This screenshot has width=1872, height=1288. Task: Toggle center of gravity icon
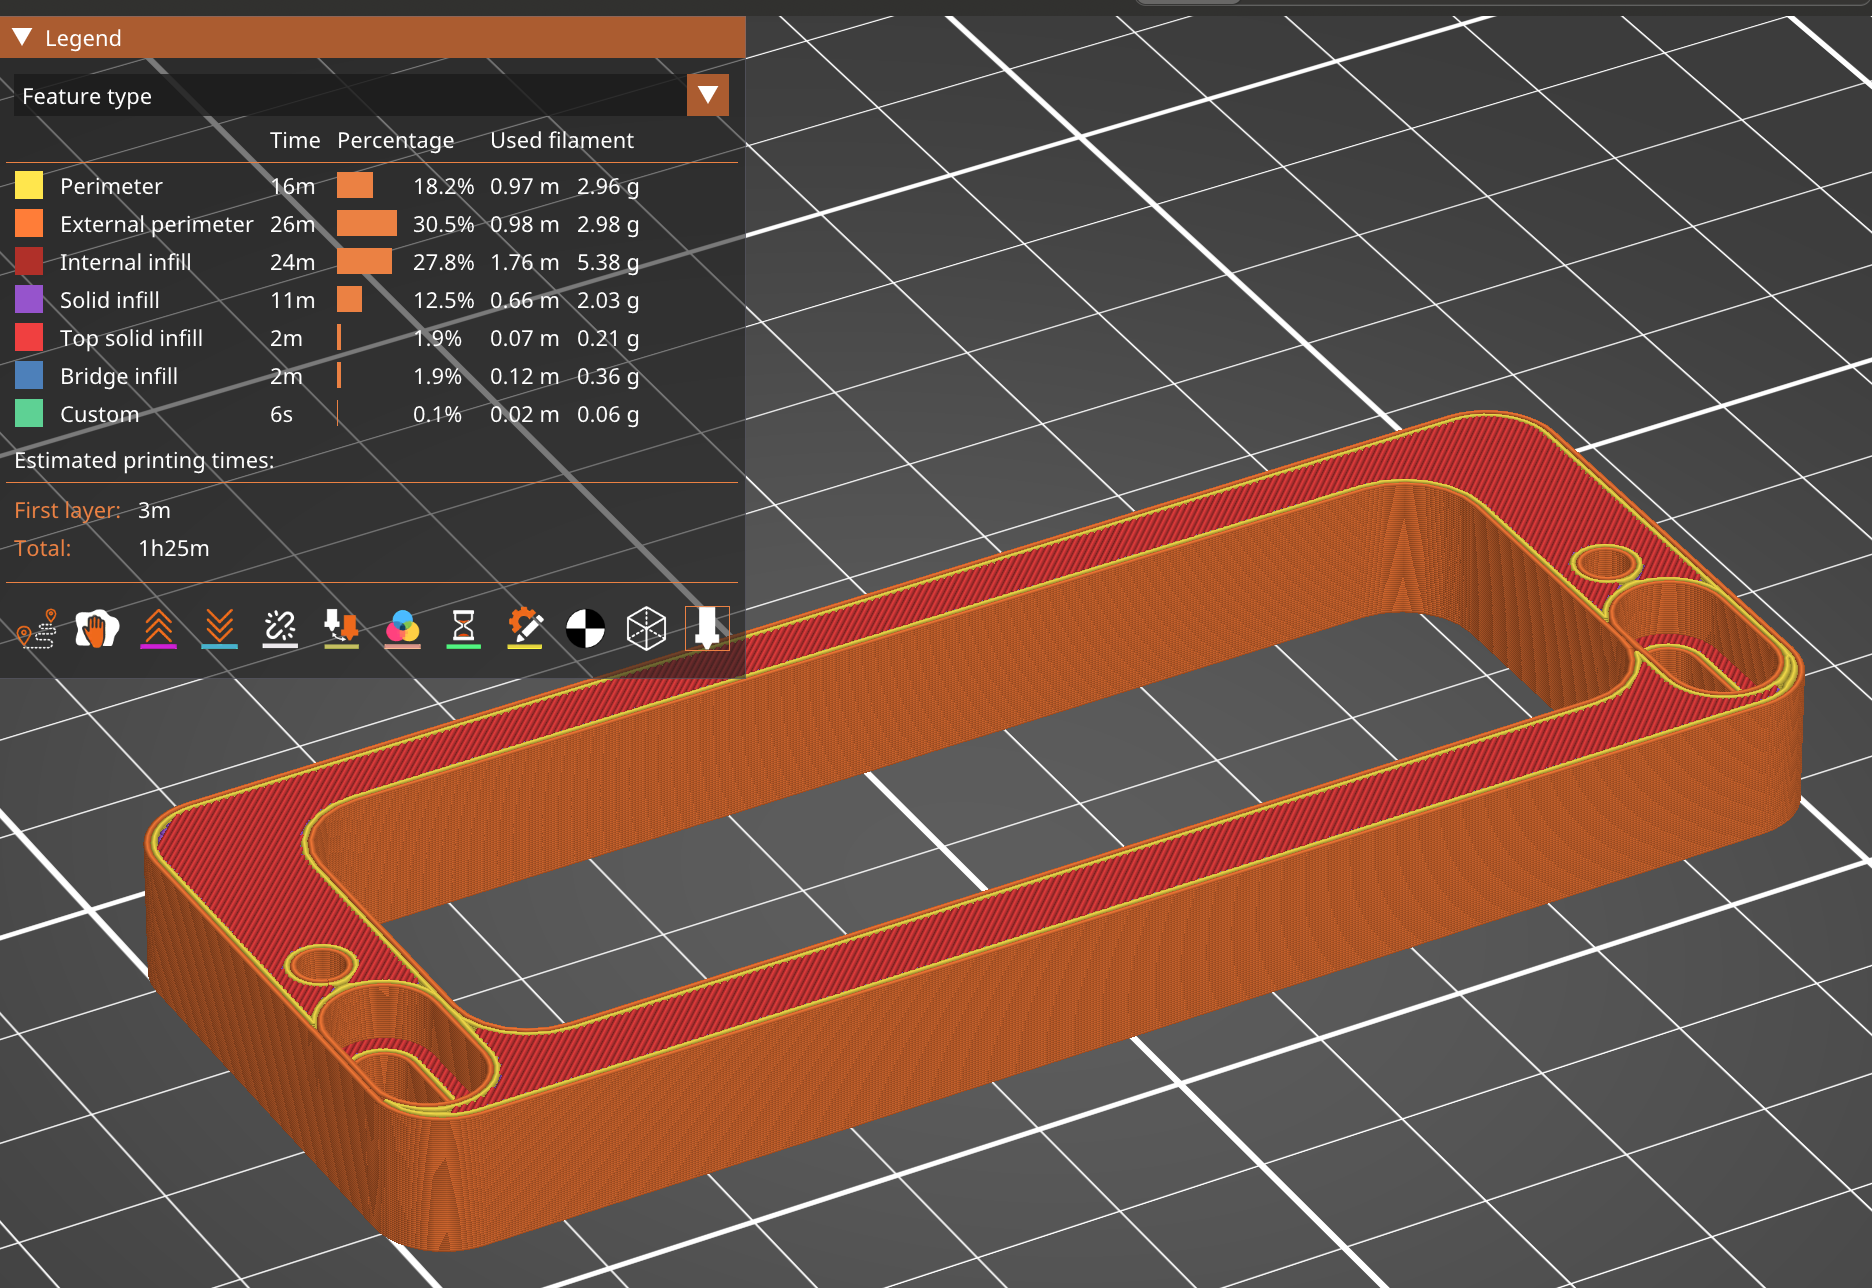(x=586, y=629)
